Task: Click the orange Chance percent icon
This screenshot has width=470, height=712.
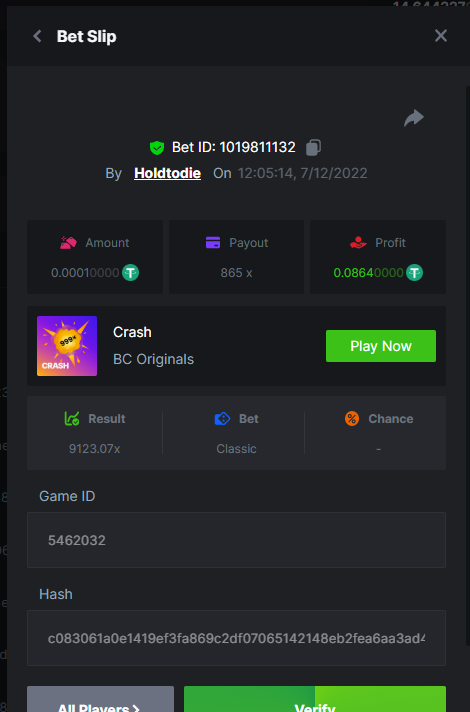Action: point(352,418)
